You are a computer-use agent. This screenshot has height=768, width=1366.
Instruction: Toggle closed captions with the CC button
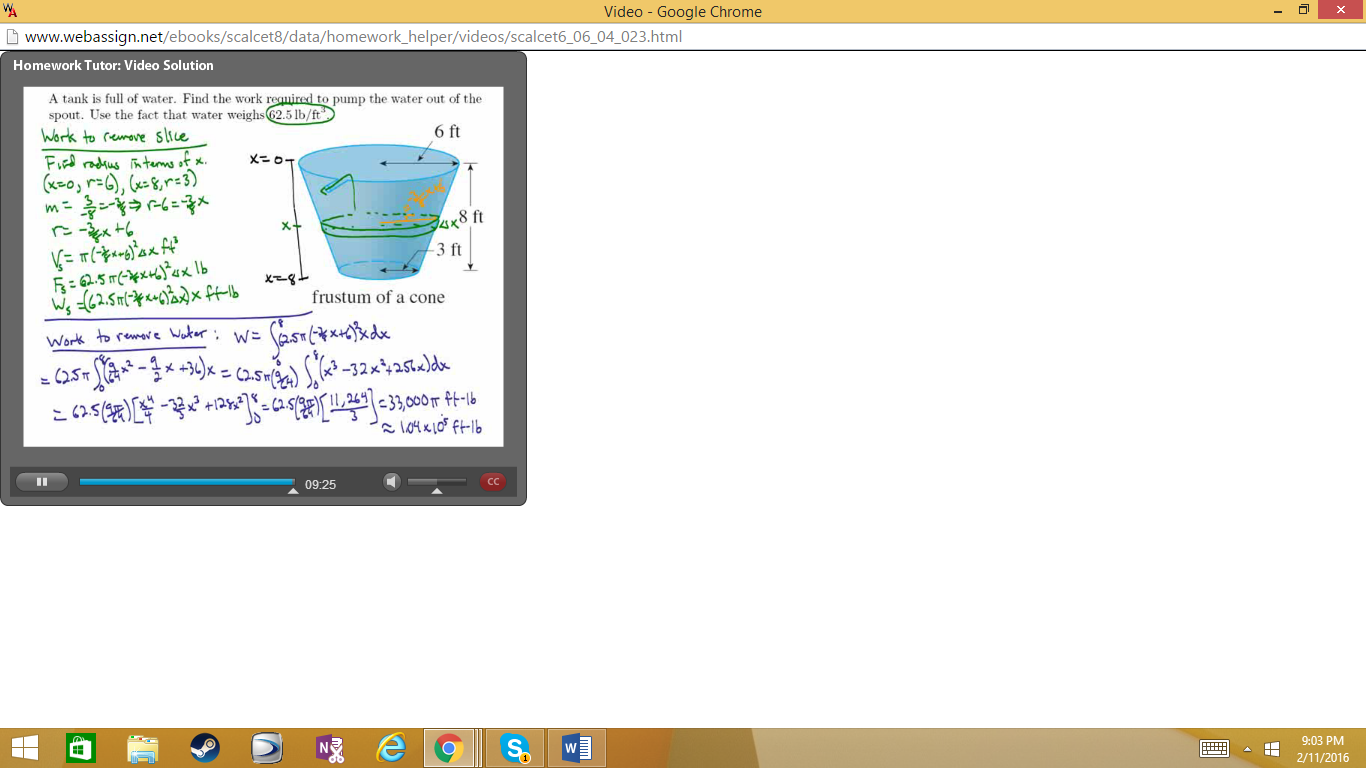pyautogui.click(x=493, y=482)
